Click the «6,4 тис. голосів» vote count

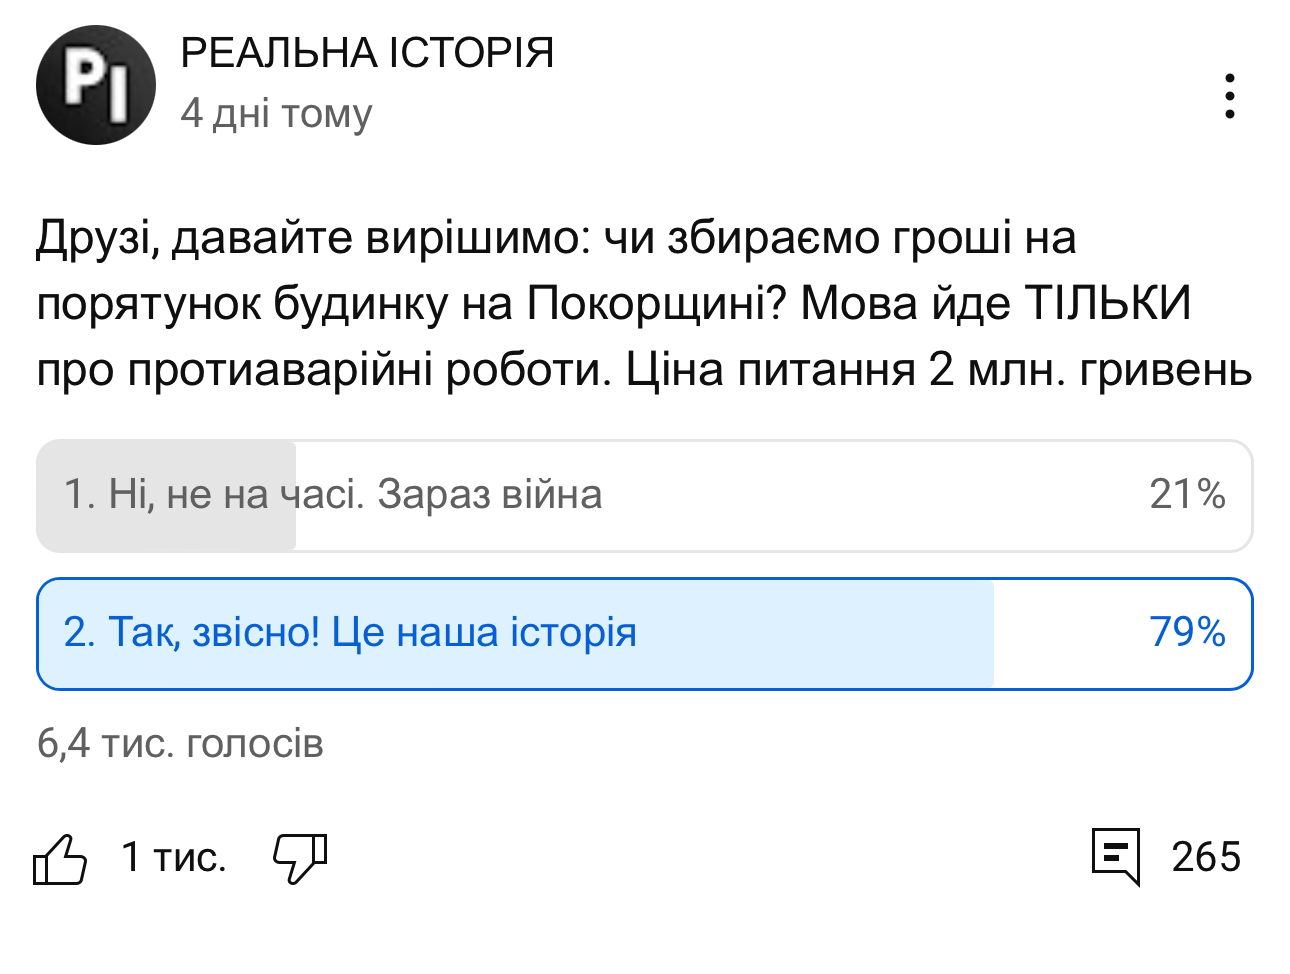point(181,743)
